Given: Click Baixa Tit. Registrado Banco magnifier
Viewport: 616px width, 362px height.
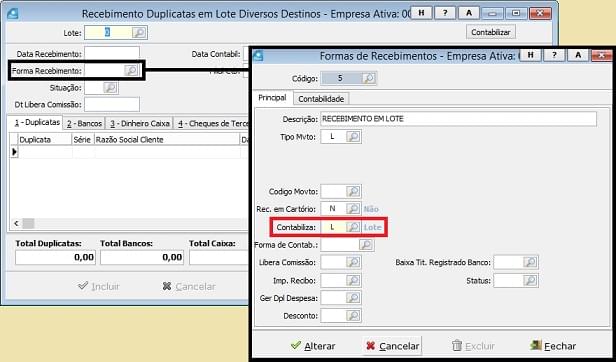Looking at the screenshot, I should point(530,262).
